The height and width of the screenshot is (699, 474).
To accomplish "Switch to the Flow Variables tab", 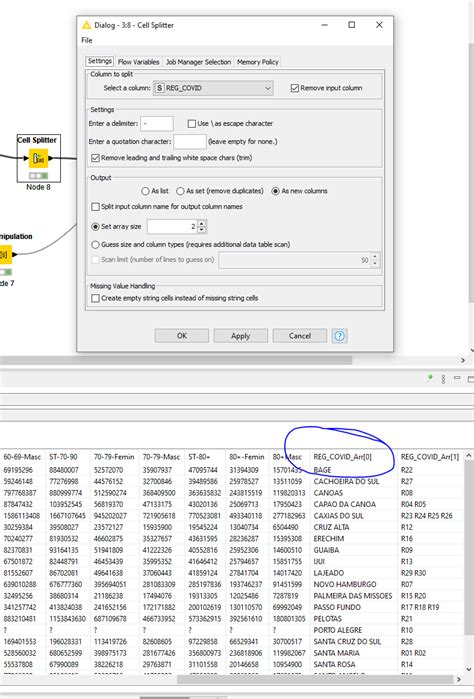I will click(138, 62).
